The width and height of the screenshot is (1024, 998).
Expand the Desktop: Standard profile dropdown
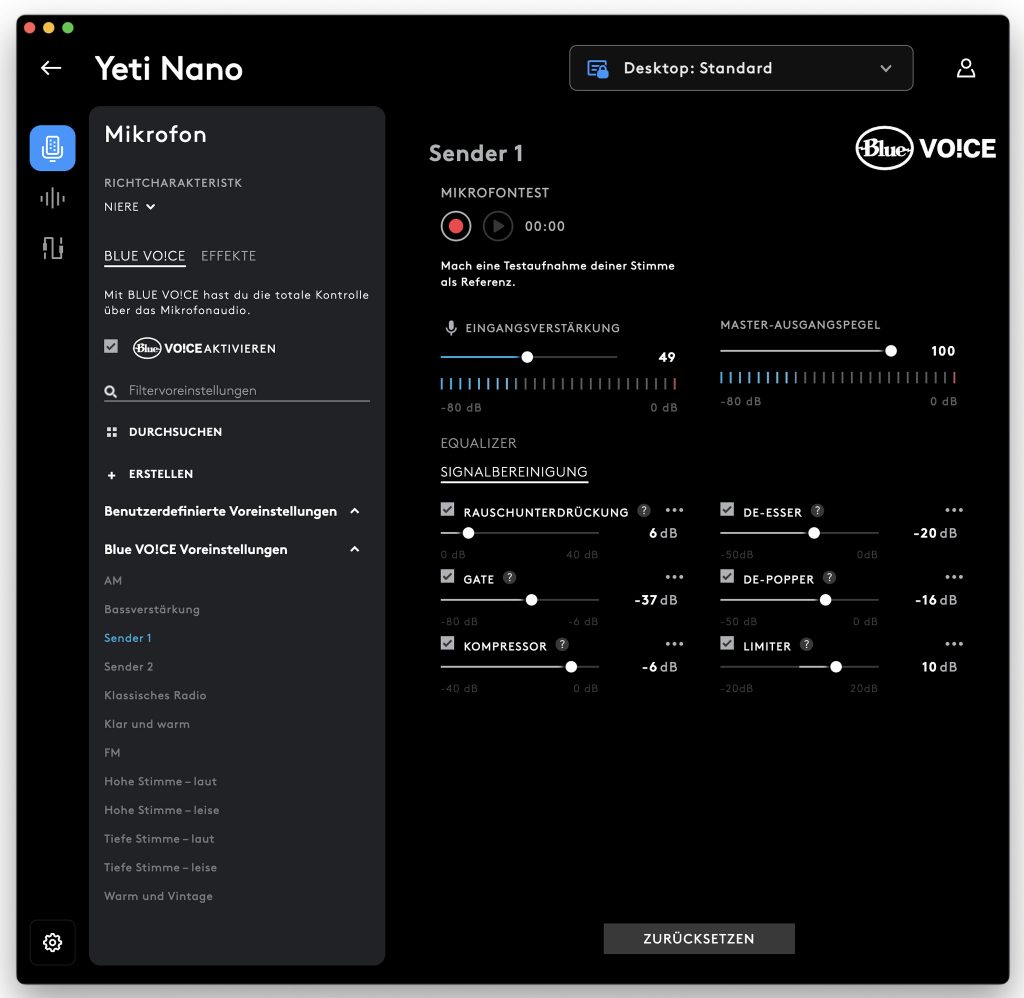741,68
